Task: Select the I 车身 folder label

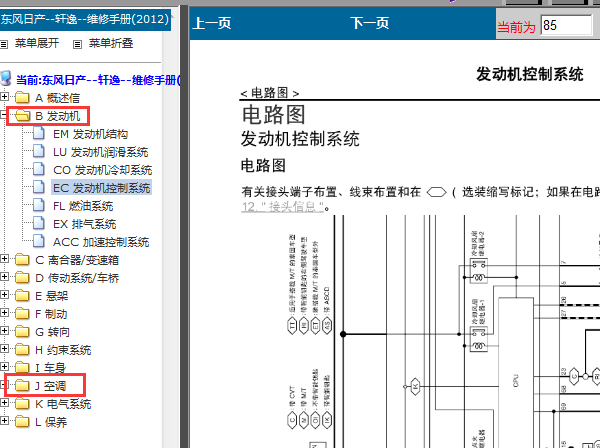Action: 51,368
